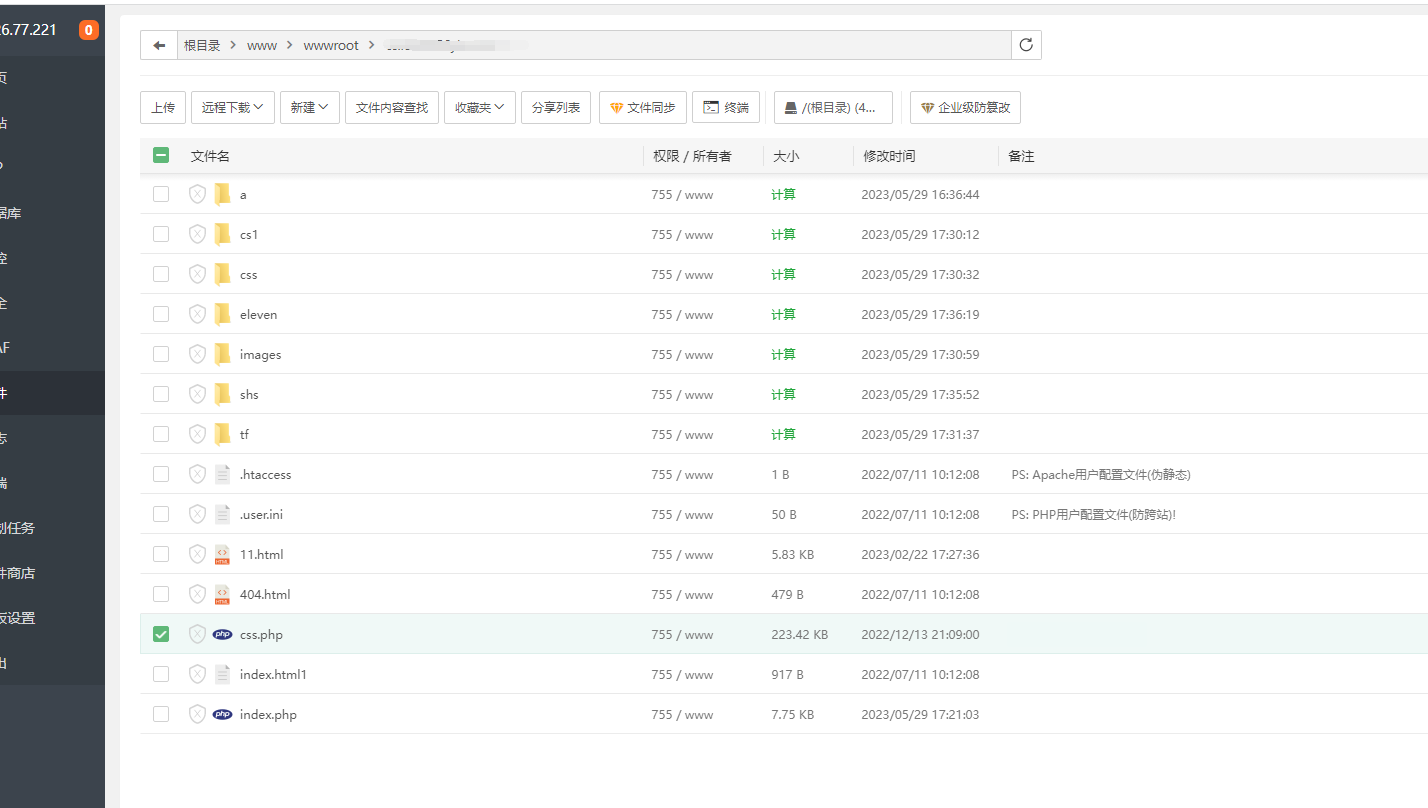Image resolution: width=1428 pixels, height=808 pixels.
Task: Click 根目录 in the breadcrumb path
Action: click(202, 45)
